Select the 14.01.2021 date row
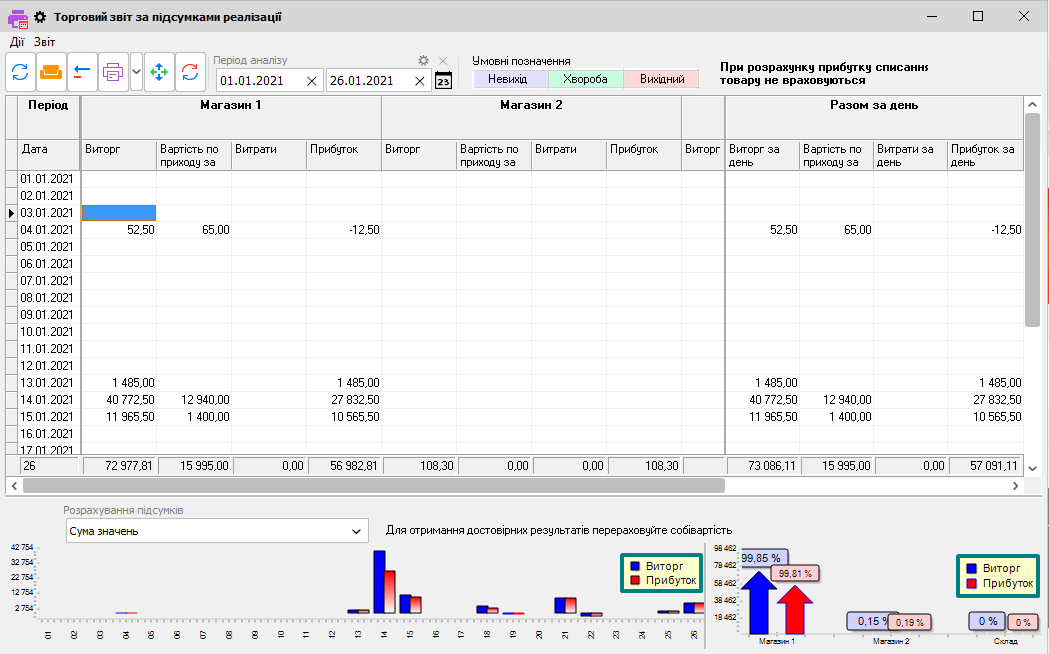 [x=48, y=399]
